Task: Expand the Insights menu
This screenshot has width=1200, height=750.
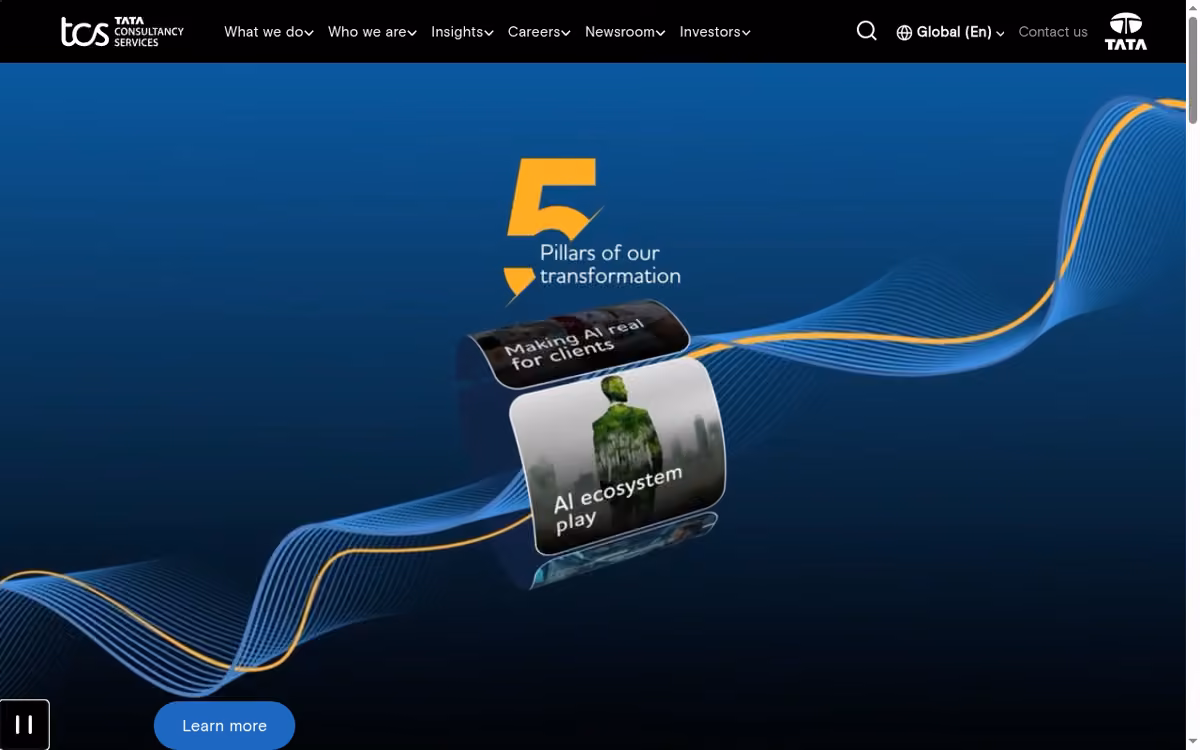Action: (462, 32)
